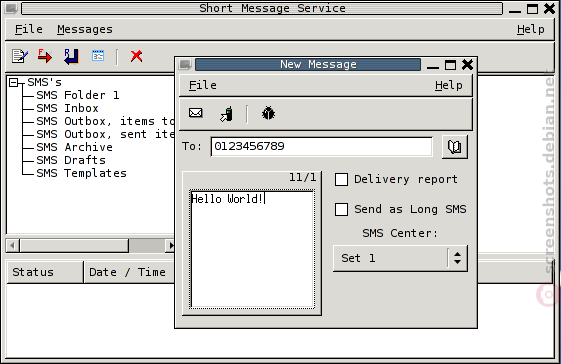Select SMS Drafts folder
The width and height of the screenshot is (561, 364).
pos(71,160)
